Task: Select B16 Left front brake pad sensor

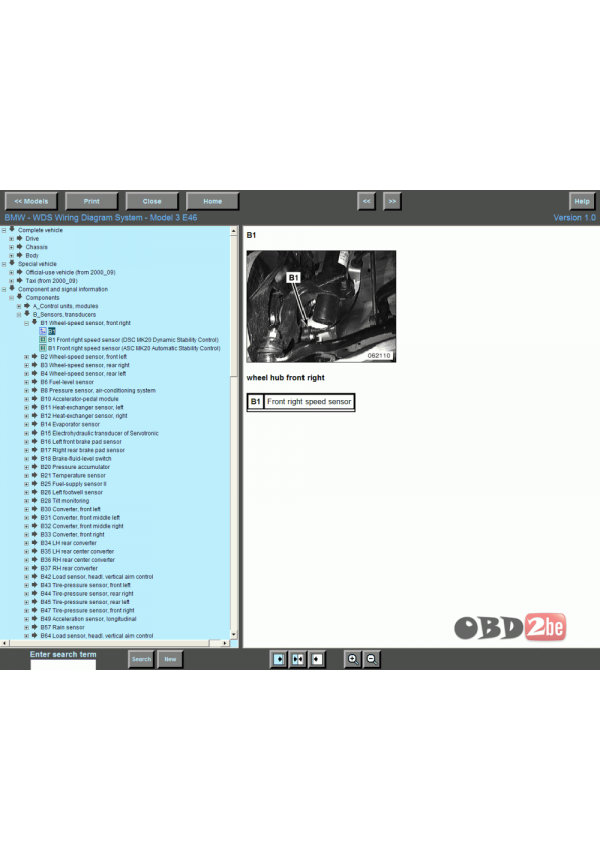Action: (81, 442)
